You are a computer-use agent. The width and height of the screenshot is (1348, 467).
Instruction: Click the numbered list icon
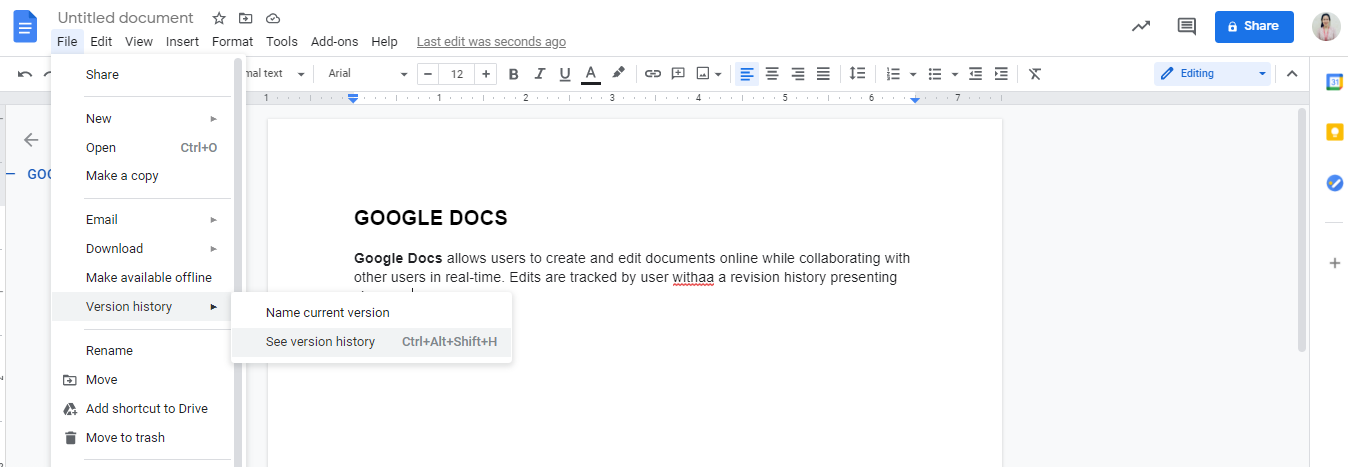coord(893,74)
